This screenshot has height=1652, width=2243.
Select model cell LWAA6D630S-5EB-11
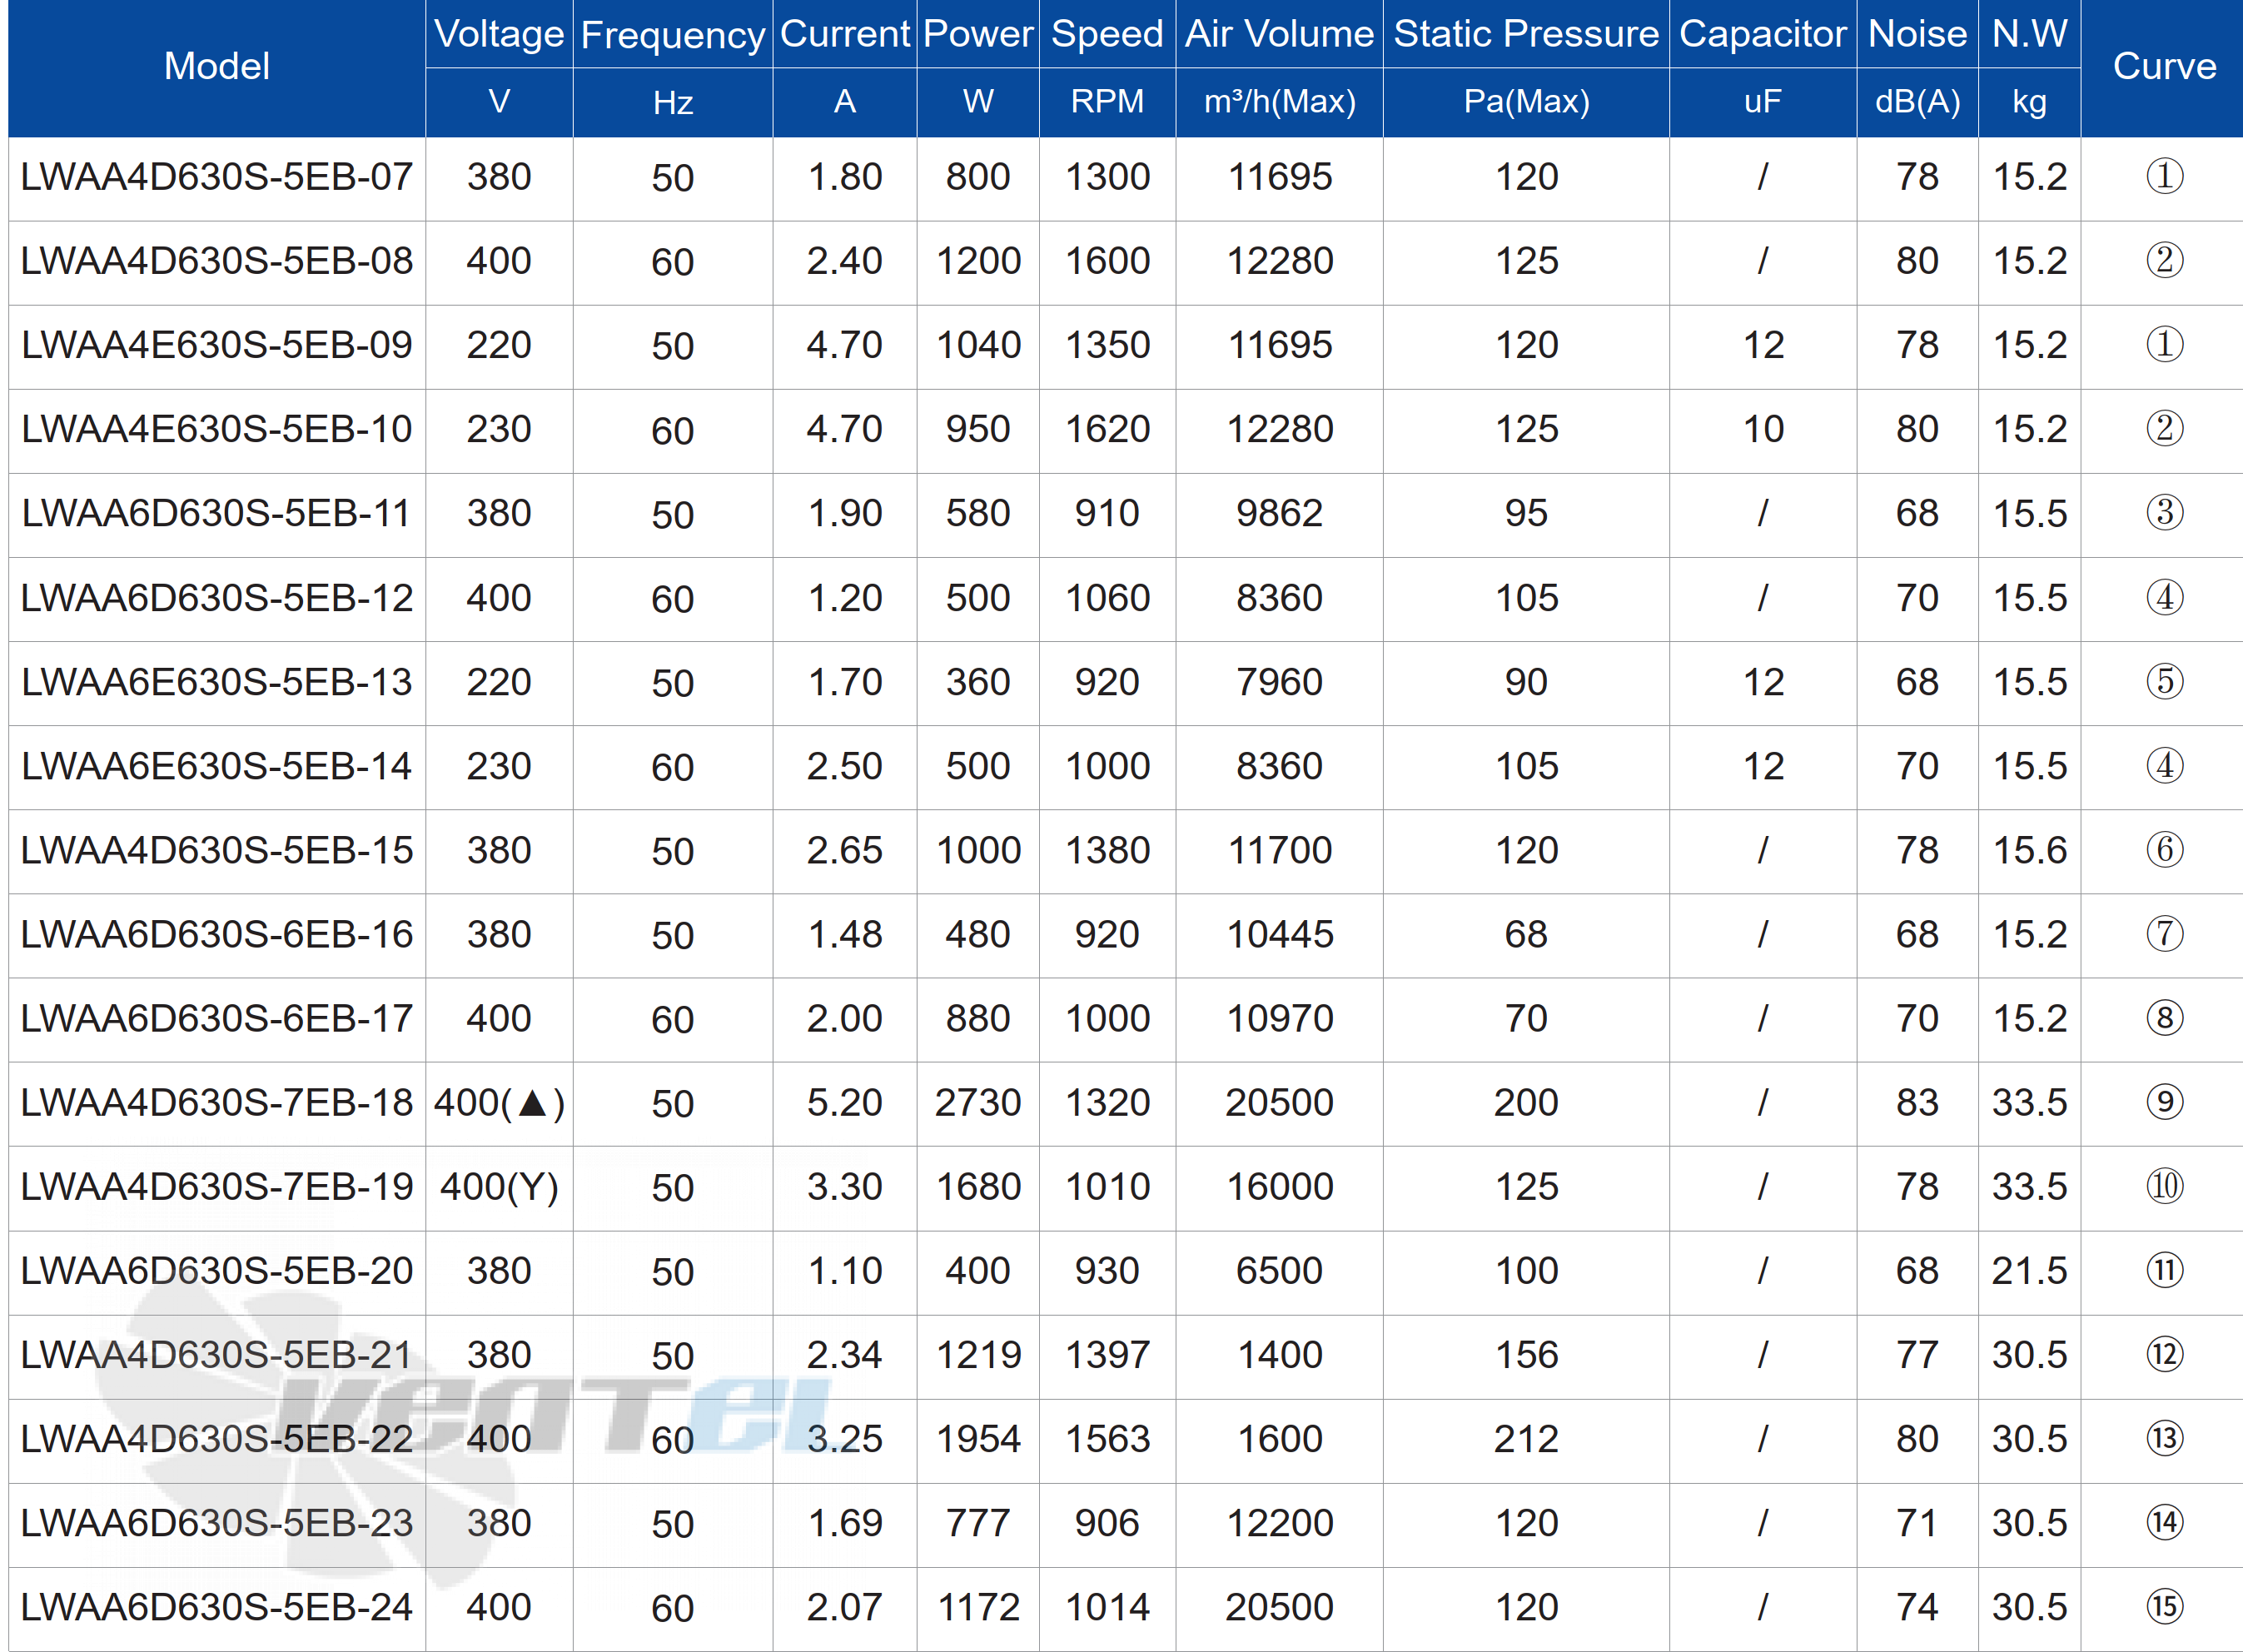point(217,513)
